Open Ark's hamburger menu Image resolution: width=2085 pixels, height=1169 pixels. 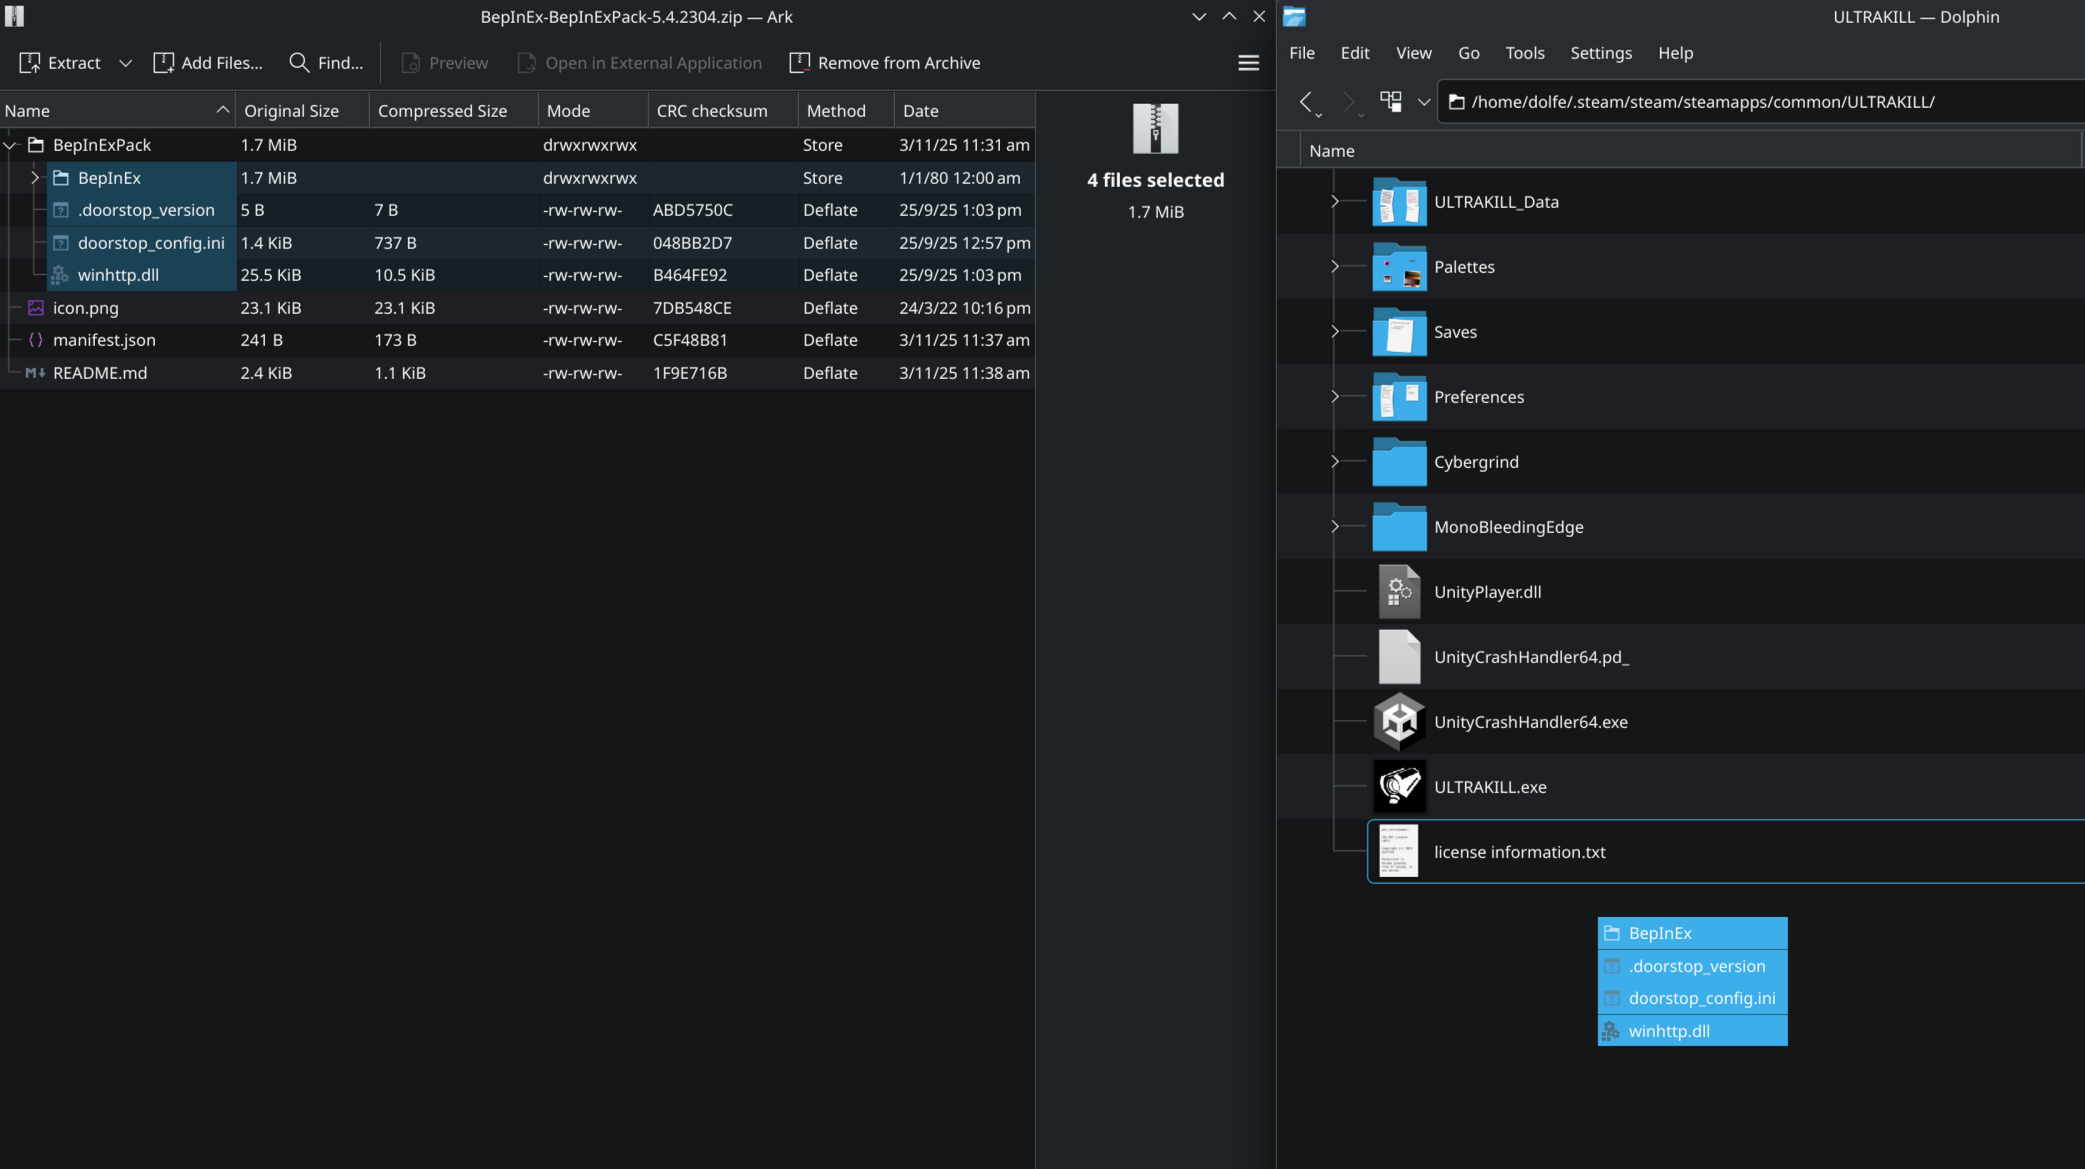click(x=1248, y=62)
